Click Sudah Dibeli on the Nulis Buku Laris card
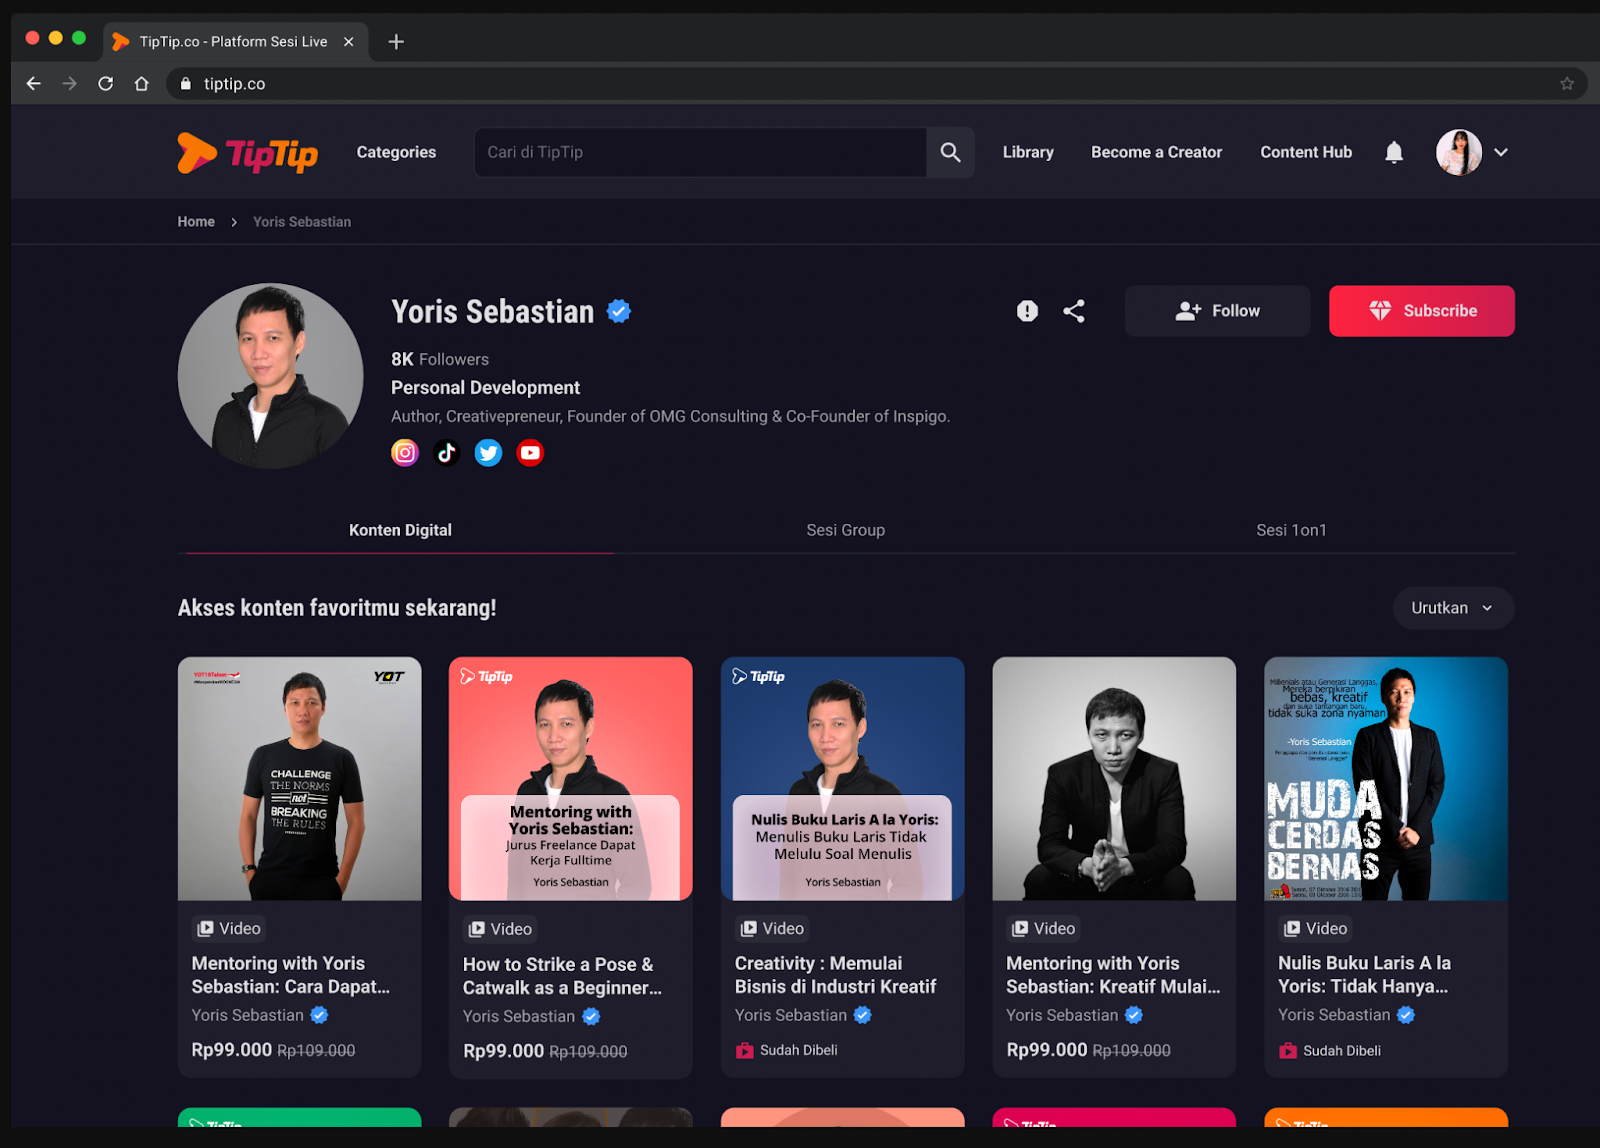Viewport: 1600px width, 1148px height. (x=1329, y=1051)
